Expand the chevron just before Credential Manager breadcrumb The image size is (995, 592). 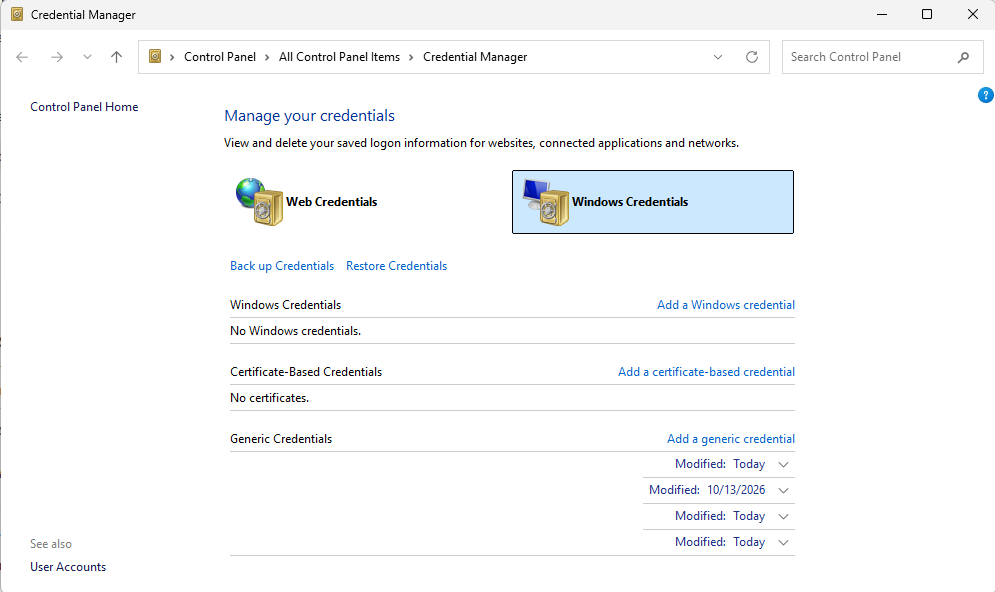[x=411, y=57]
